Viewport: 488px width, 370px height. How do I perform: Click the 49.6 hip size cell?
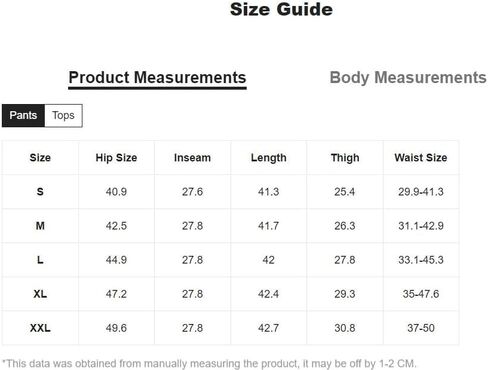pos(116,328)
